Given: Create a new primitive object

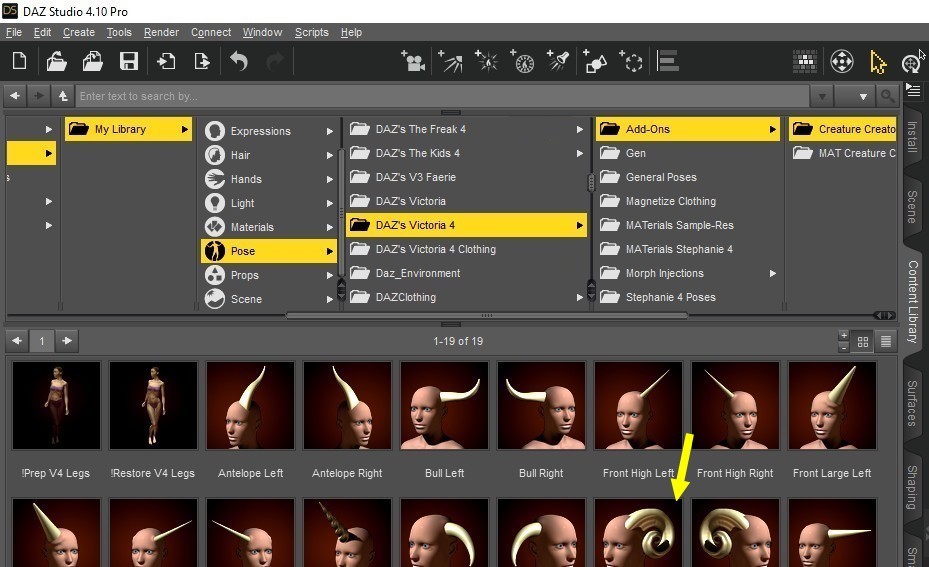Looking at the screenshot, I should [595, 61].
